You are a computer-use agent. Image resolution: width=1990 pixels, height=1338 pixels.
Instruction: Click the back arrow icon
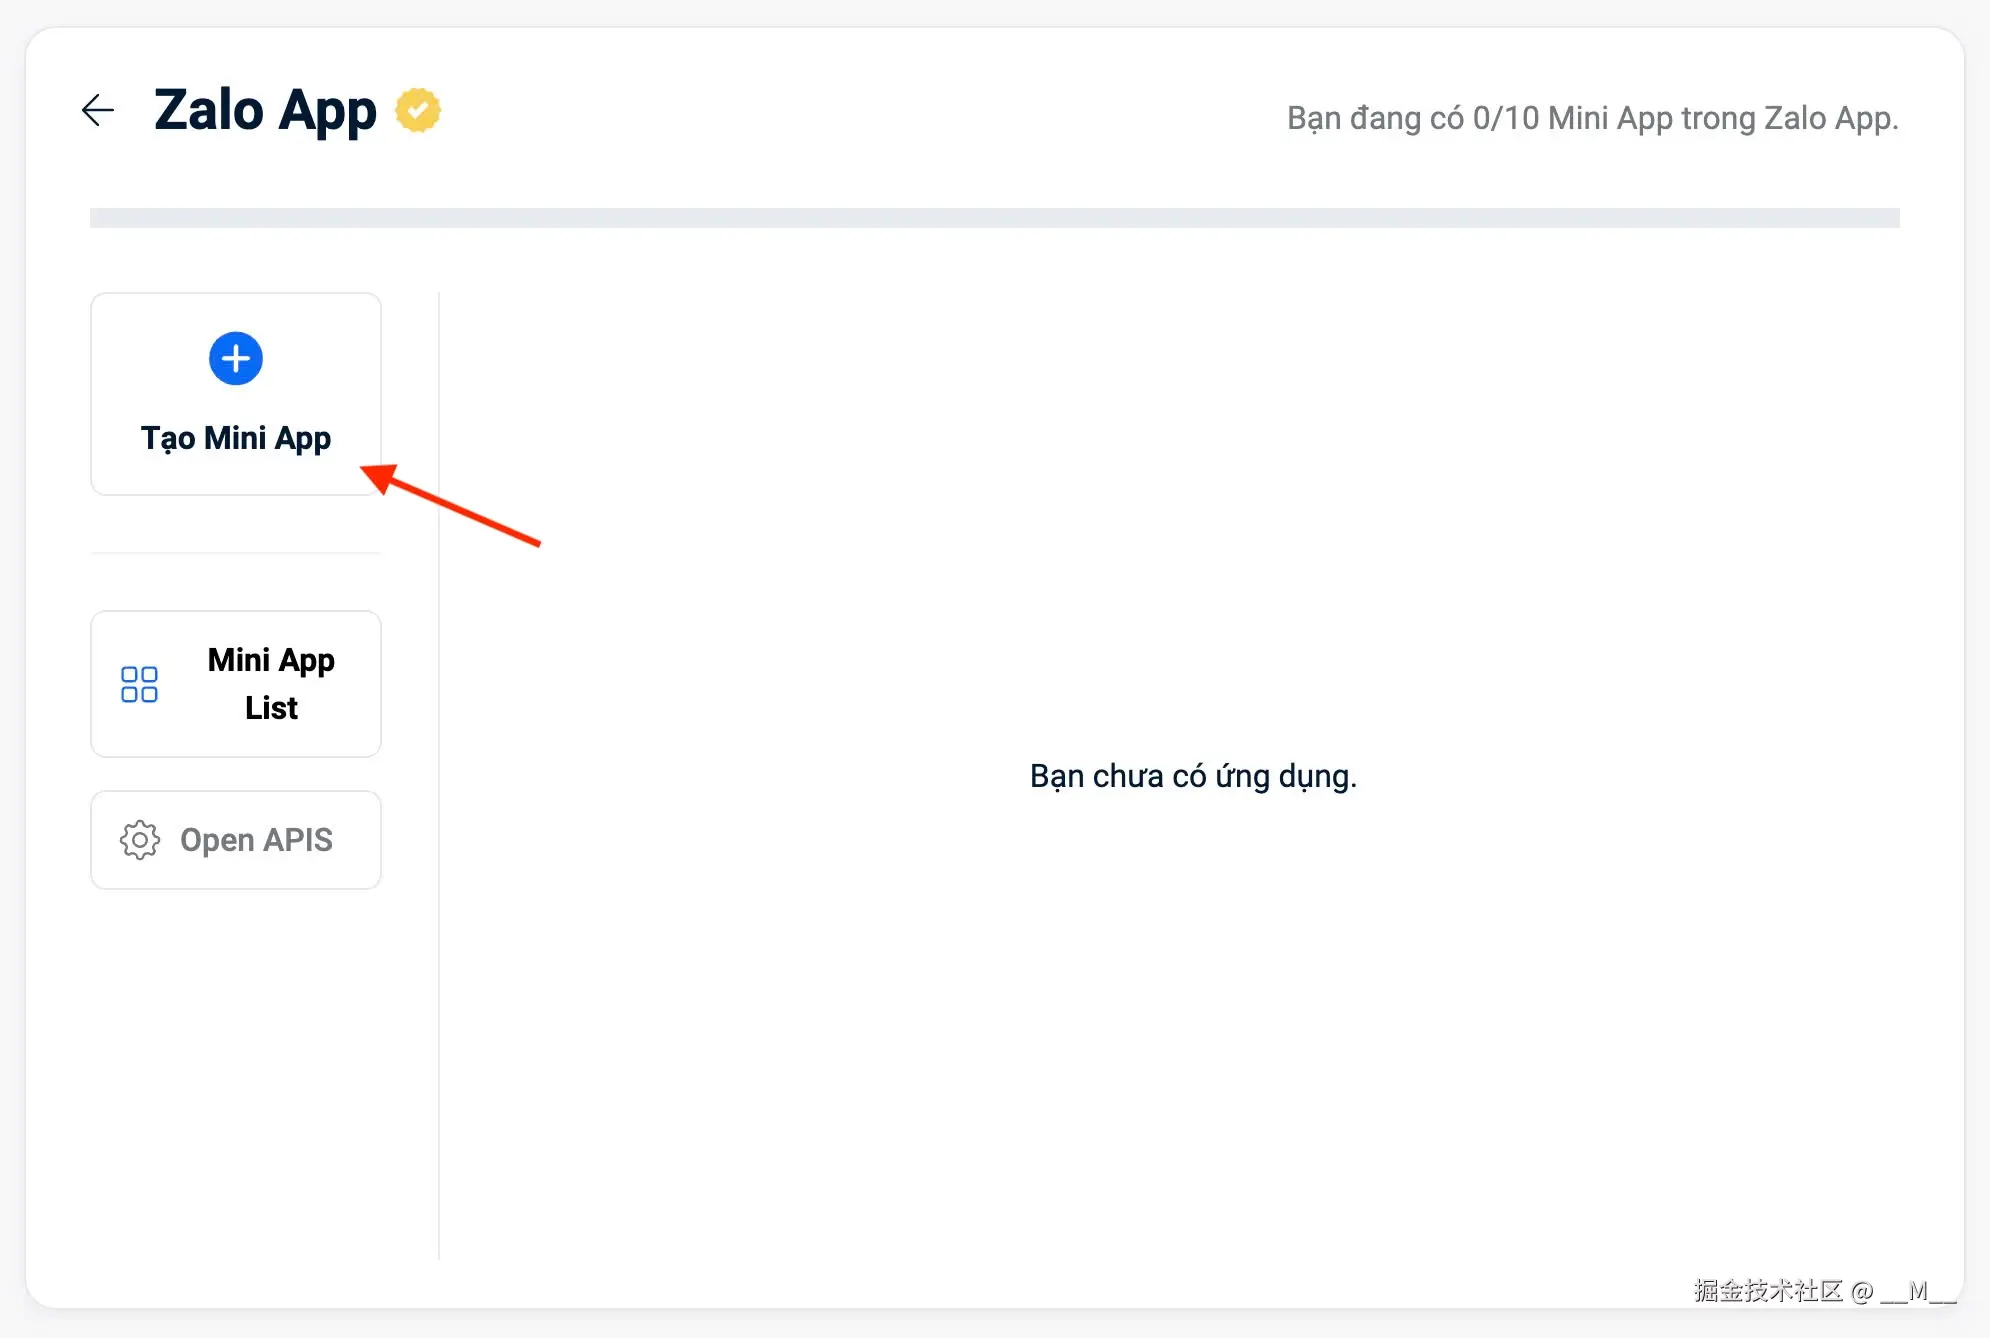(x=98, y=110)
